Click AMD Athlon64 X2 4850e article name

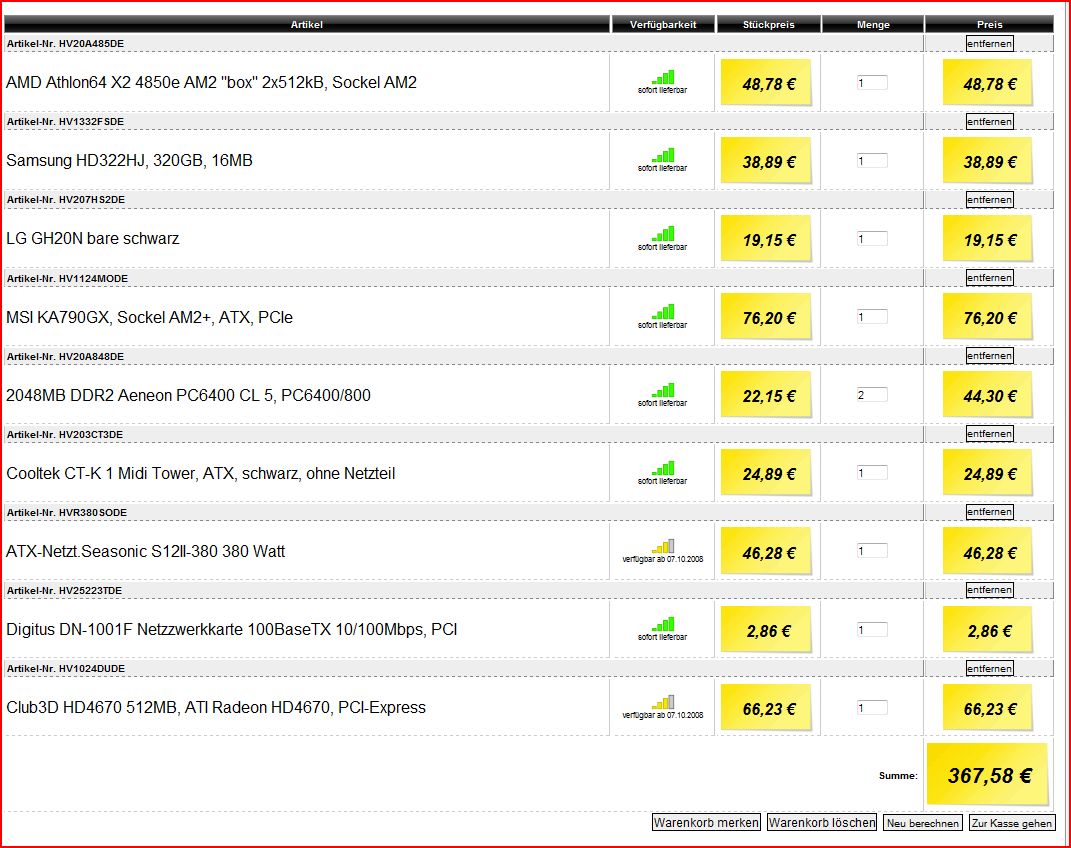coord(211,83)
